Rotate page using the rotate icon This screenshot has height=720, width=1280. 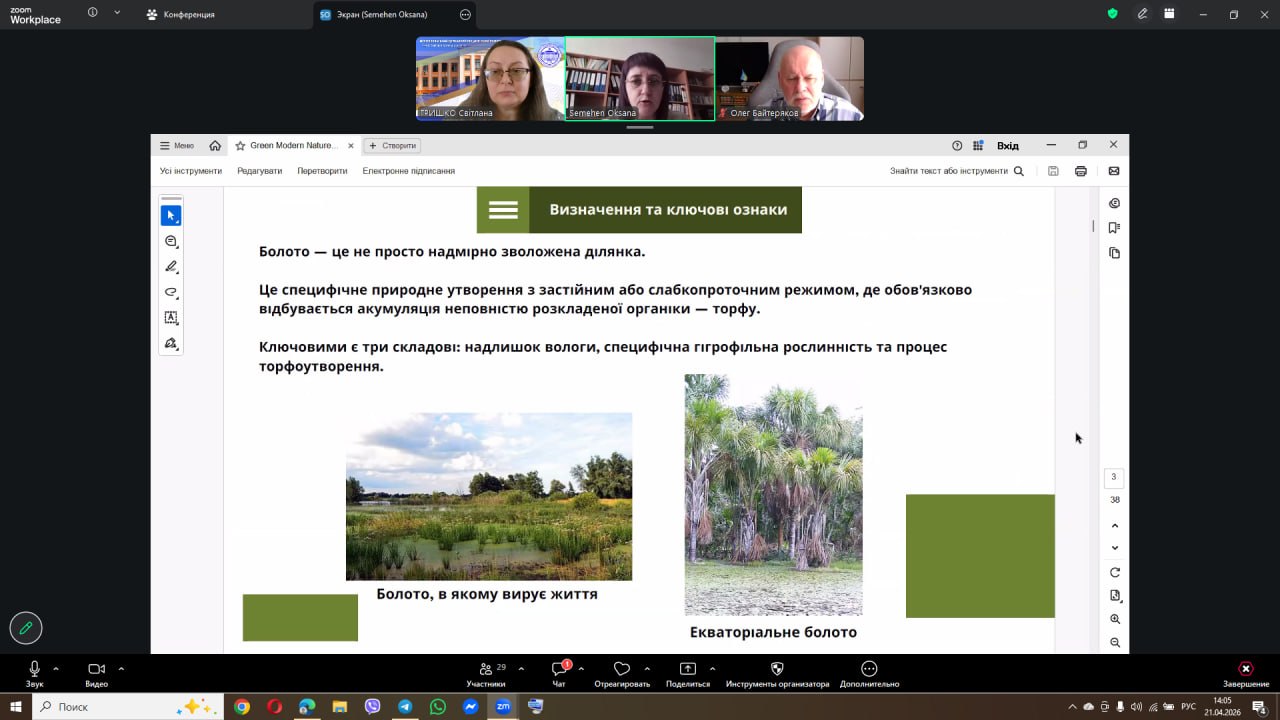pyautogui.click(x=1115, y=572)
